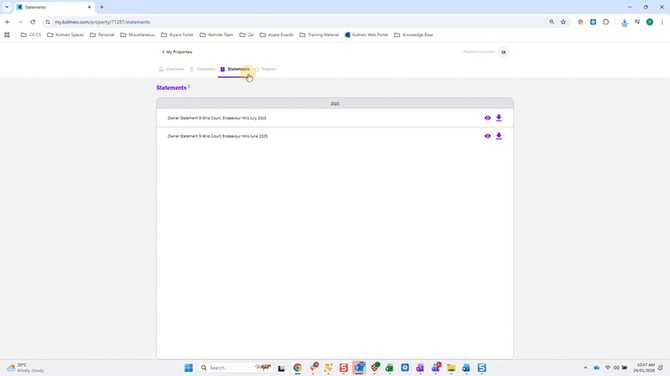670x376 pixels.
Task: Open the Training Material bookmarks folder
Action: point(319,35)
